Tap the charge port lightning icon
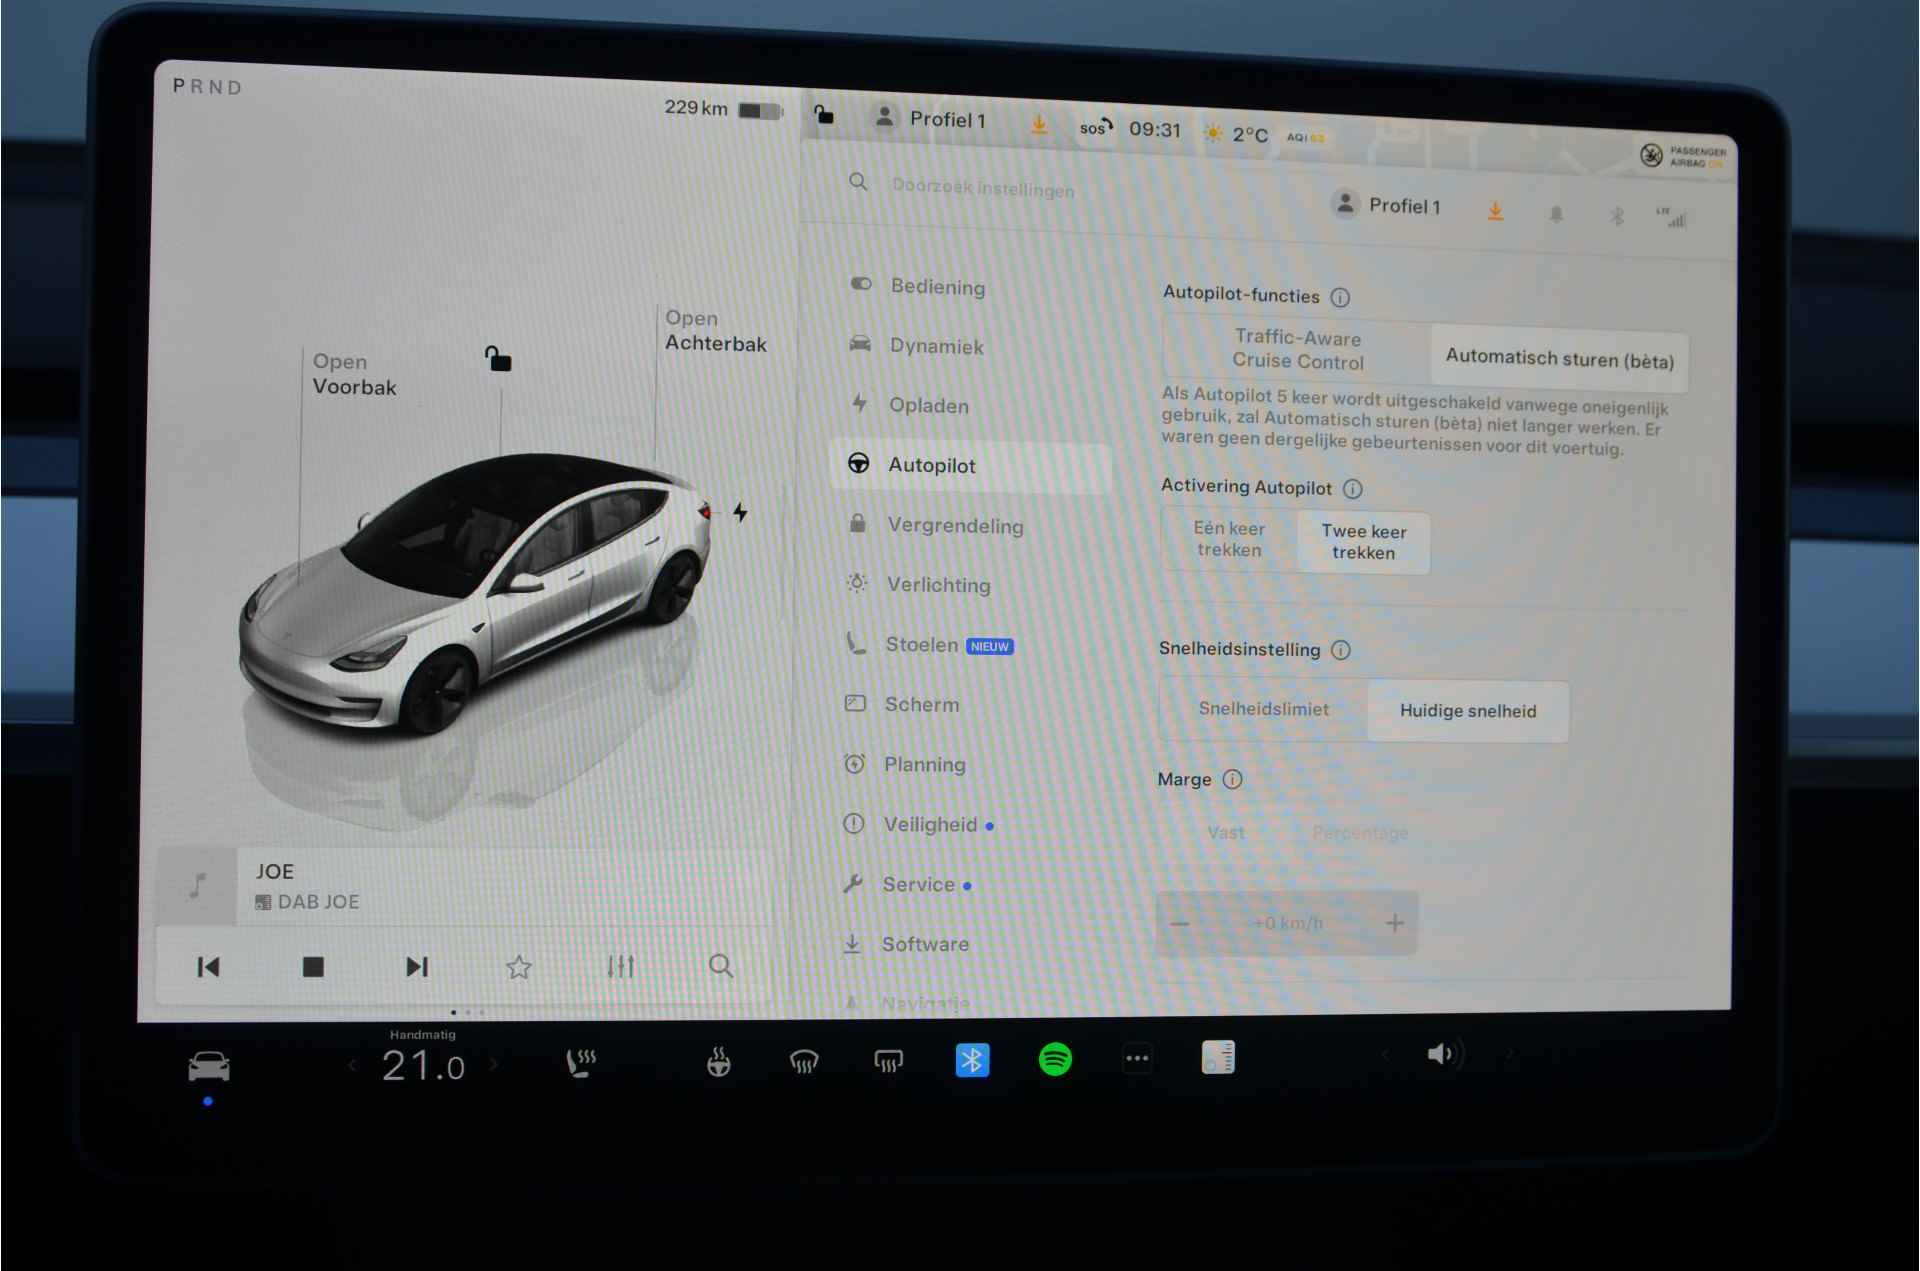 tap(740, 512)
